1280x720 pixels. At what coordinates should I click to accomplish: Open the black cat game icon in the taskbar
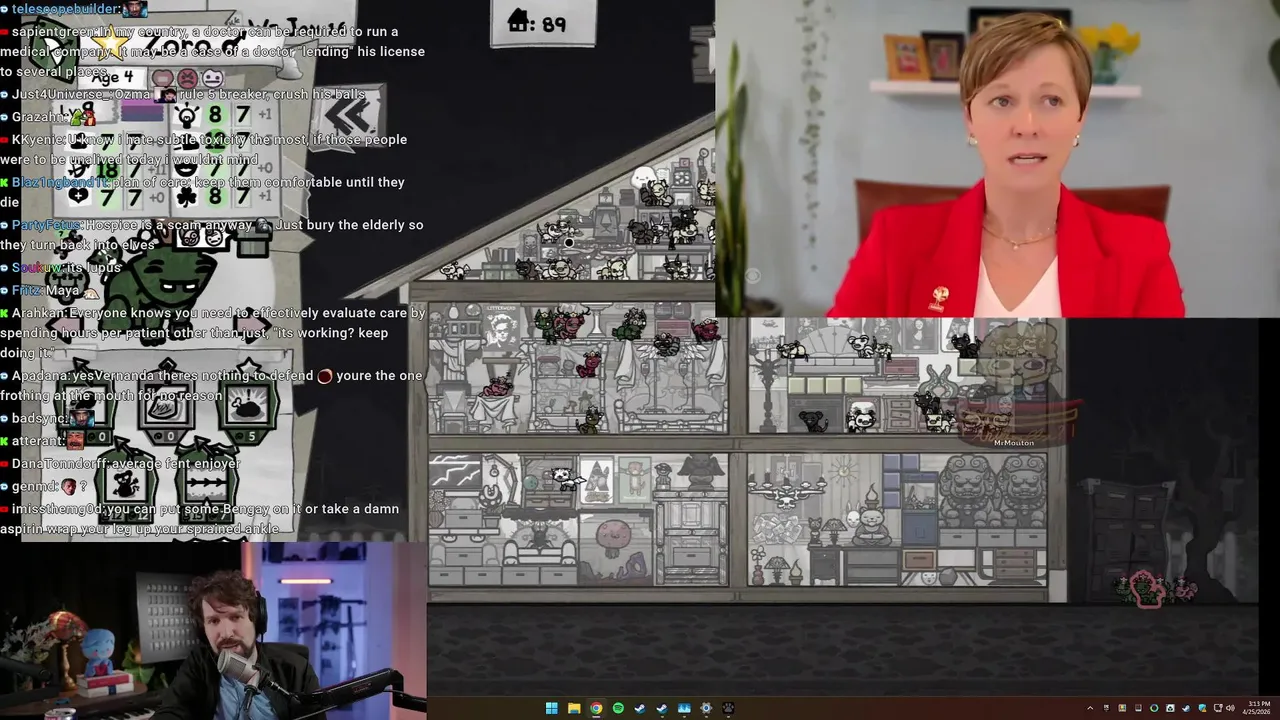[728, 708]
